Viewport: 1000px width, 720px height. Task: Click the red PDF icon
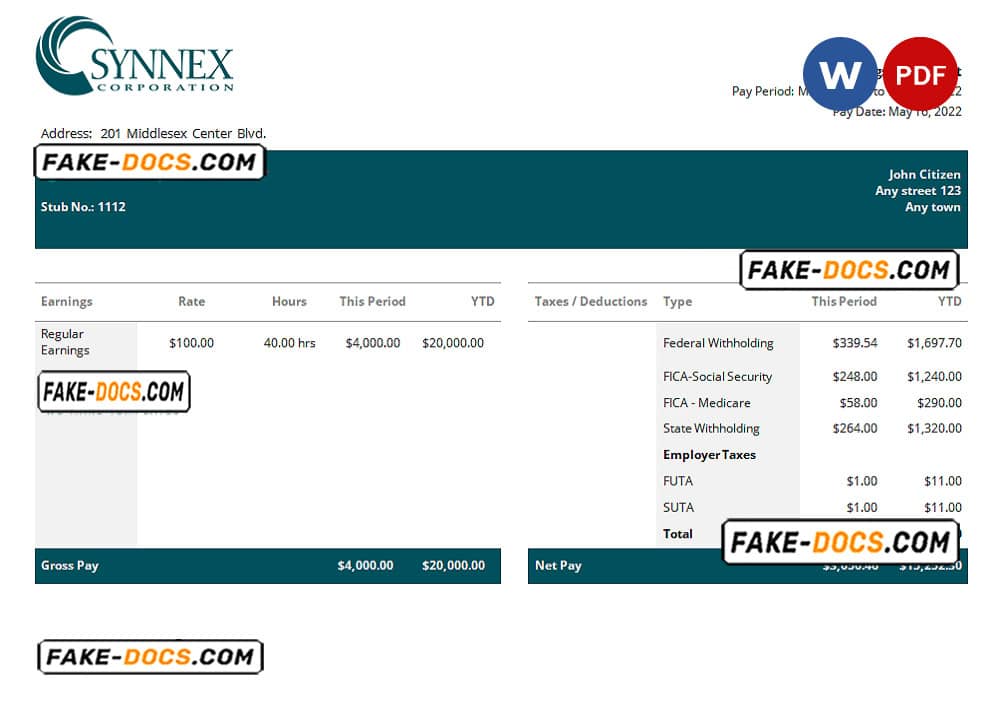tap(920, 74)
